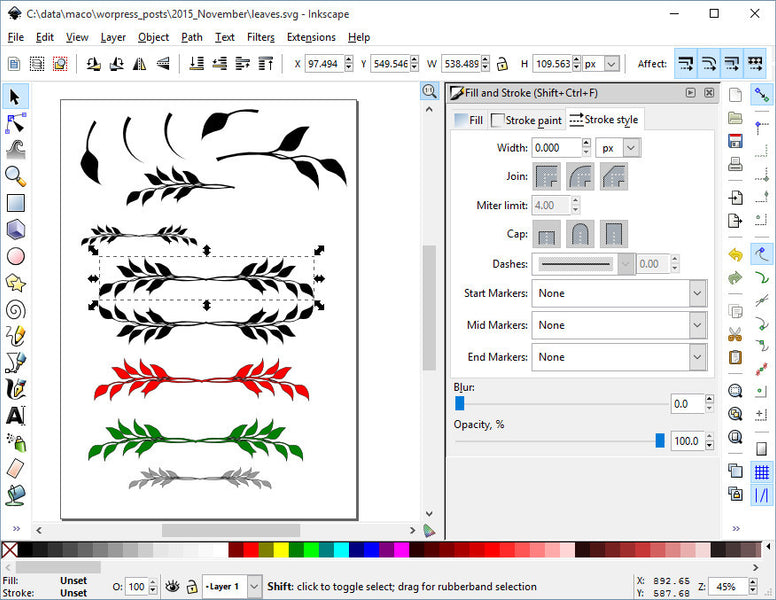Activate the Node edit tool

pyautogui.click(x=15, y=123)
